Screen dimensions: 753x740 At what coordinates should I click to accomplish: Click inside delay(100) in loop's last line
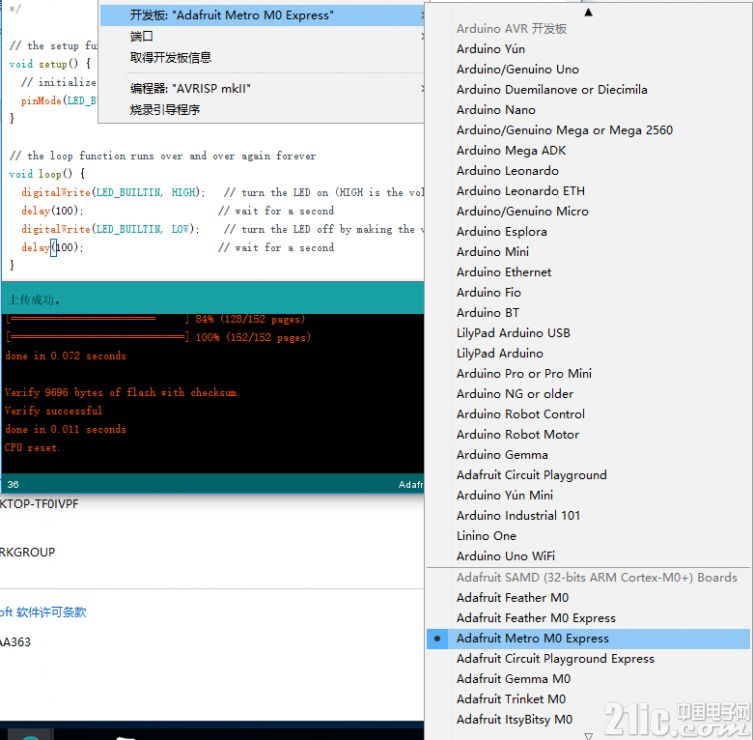52,247
